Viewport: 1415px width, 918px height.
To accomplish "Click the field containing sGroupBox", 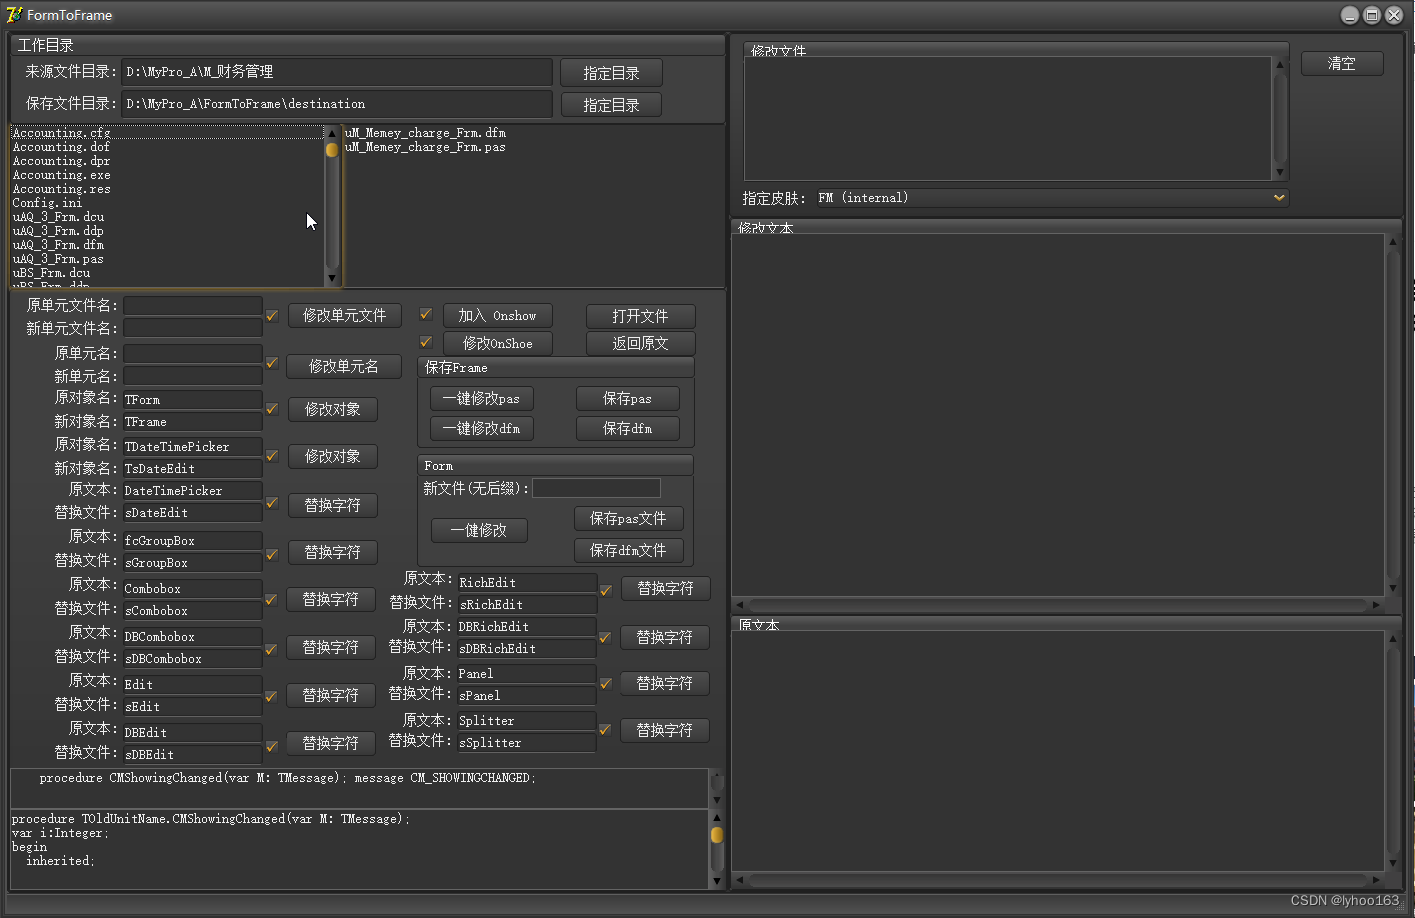I will pos(193,563).
